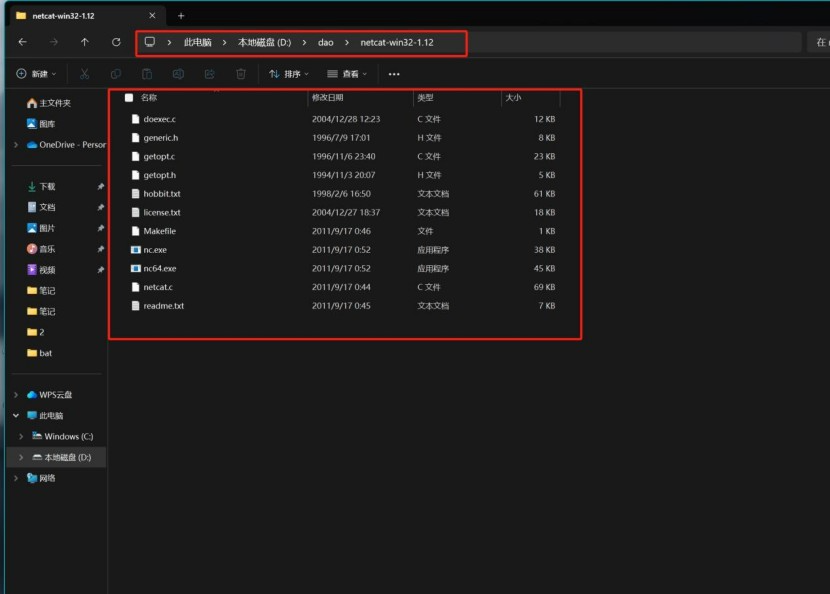
Task: Click netcat-win32-1.12 in the breadcrumb
Action: coord(396,42)
